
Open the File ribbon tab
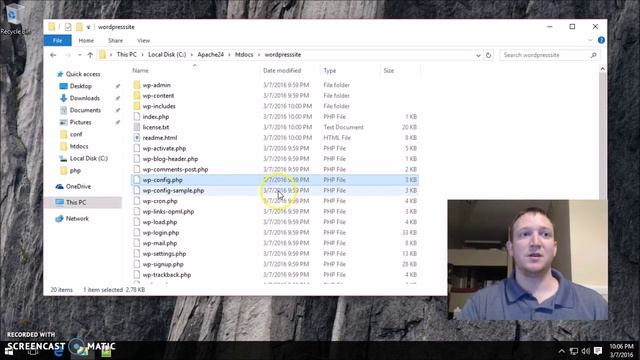(58, 40)
